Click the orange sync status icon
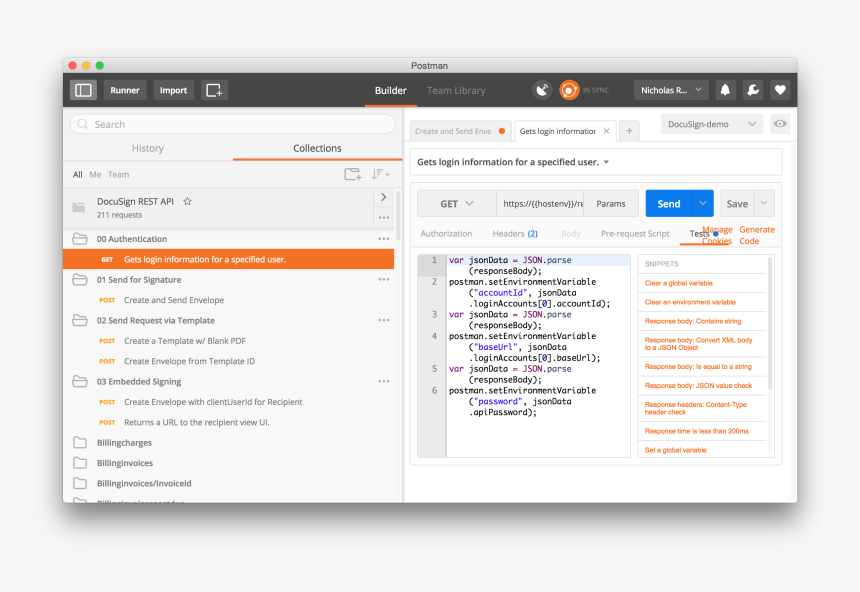Viewport: 860px width, 592px height. pyautogui.click(x=569, y=90)
